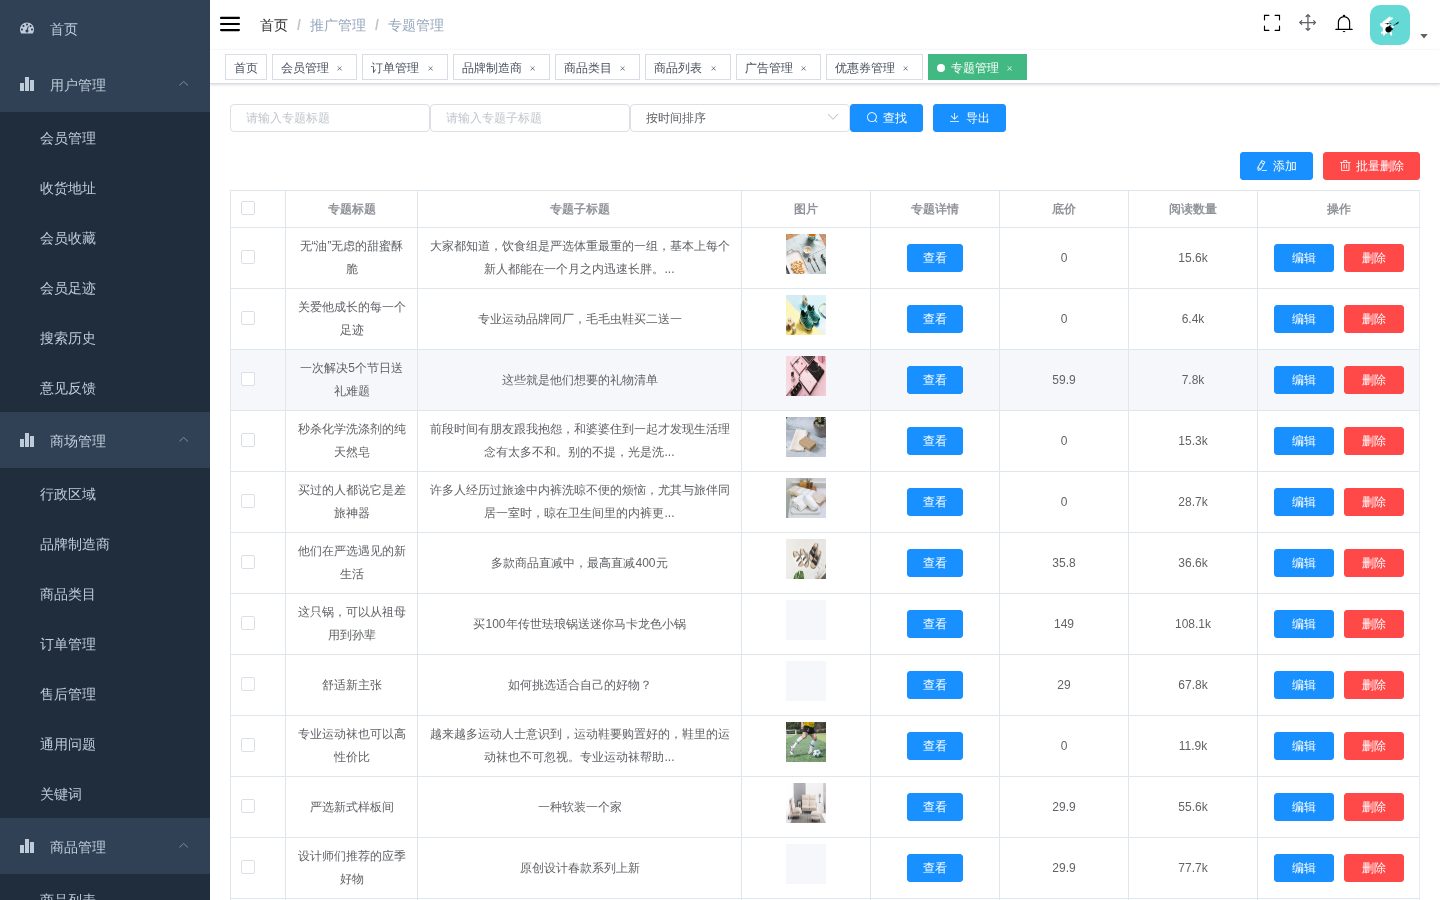This screenshot has height=900, width=1440.
Task: Collapse the 商场管理 sidebar section
Action: click(183, 440)
